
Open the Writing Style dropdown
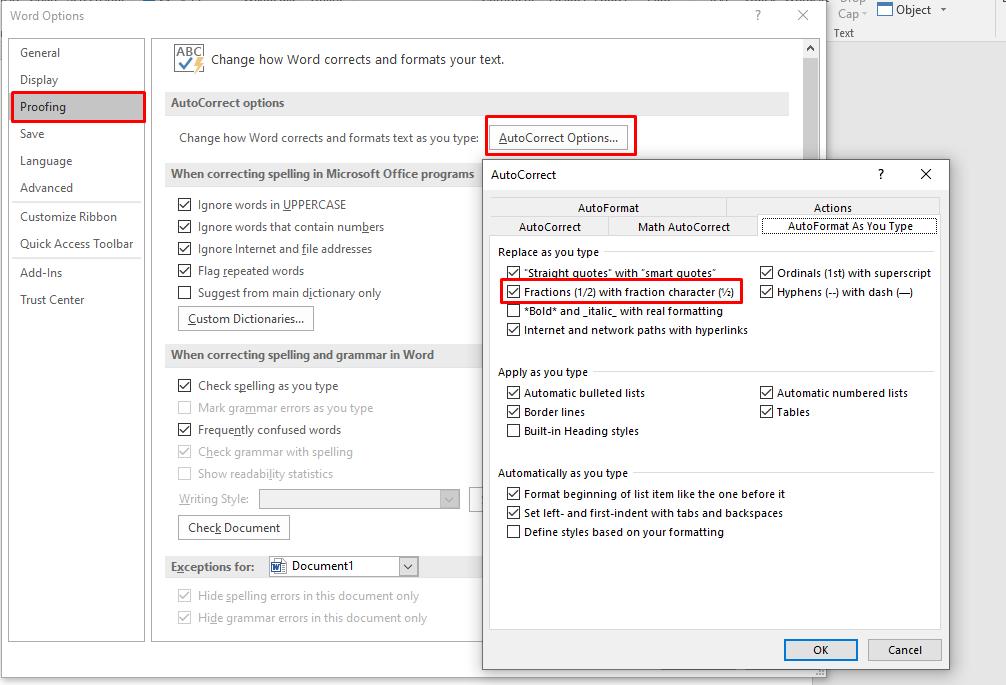click(x=450, y=499)
